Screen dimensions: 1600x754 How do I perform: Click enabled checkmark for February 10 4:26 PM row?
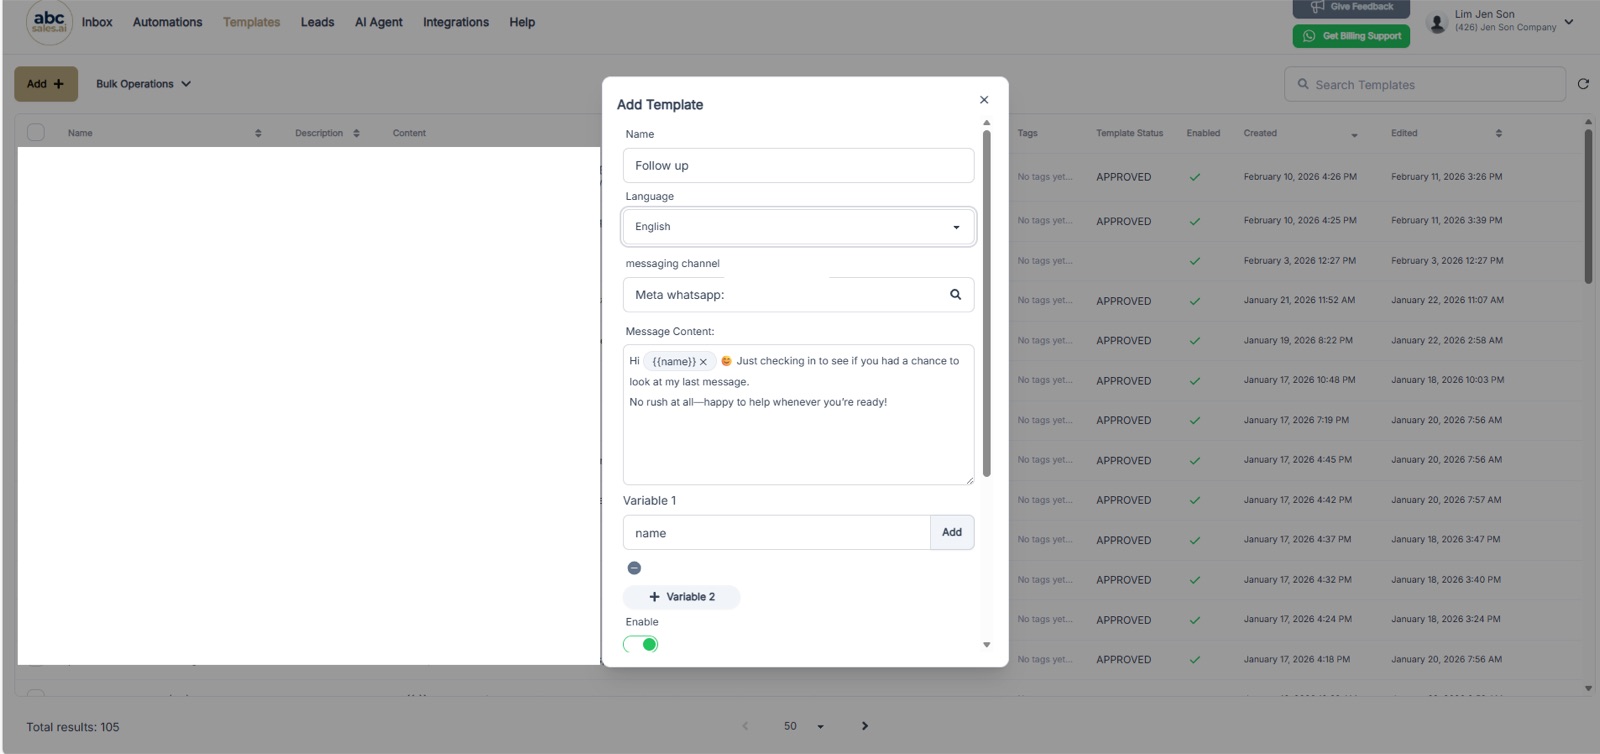coord(1194,177)
